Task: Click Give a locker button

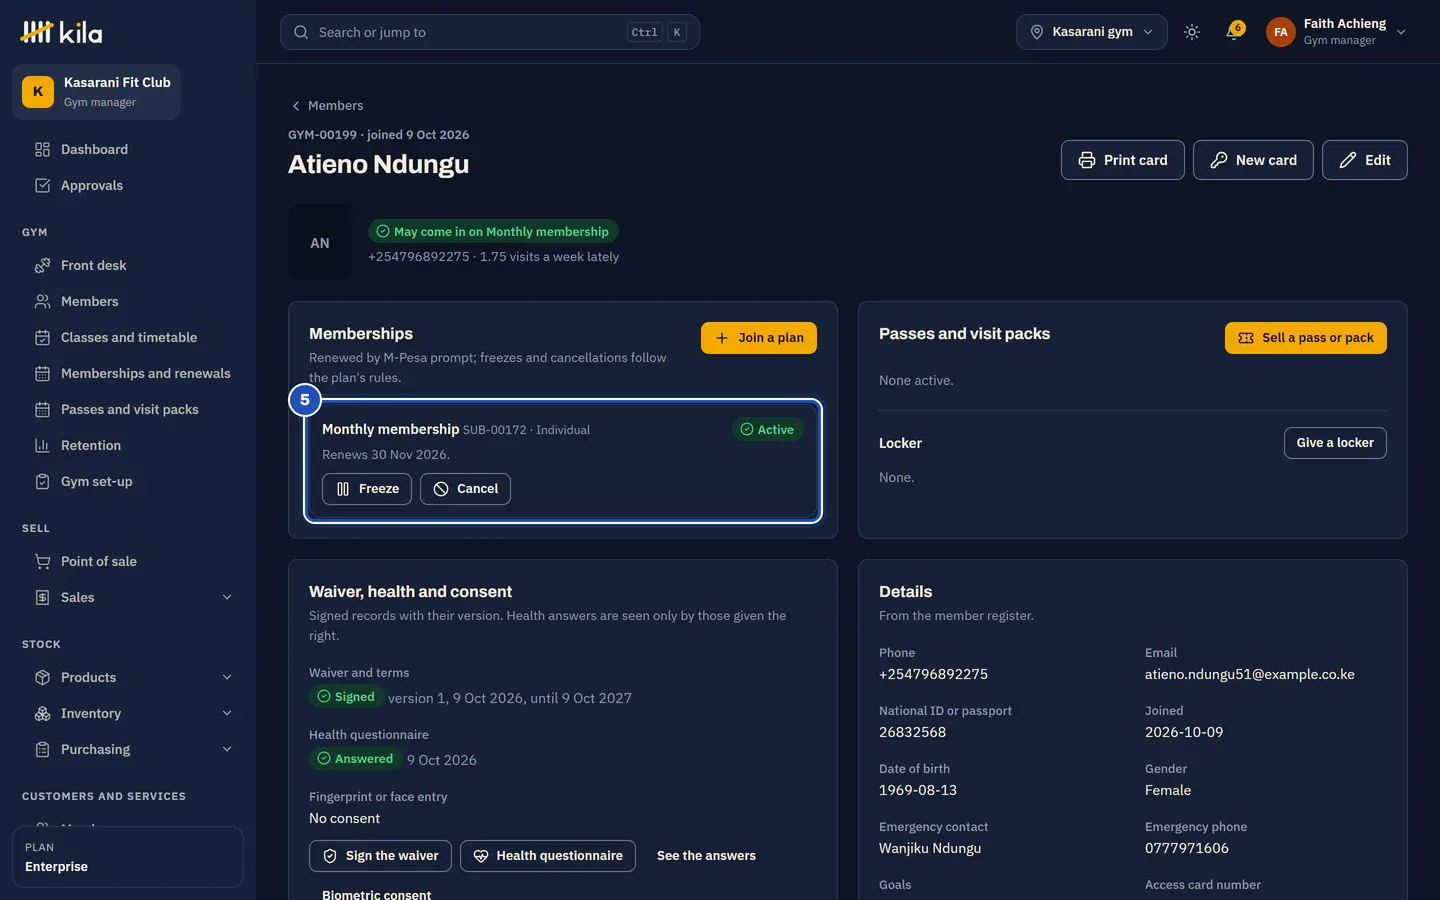Action: (x=1335, y=443)
